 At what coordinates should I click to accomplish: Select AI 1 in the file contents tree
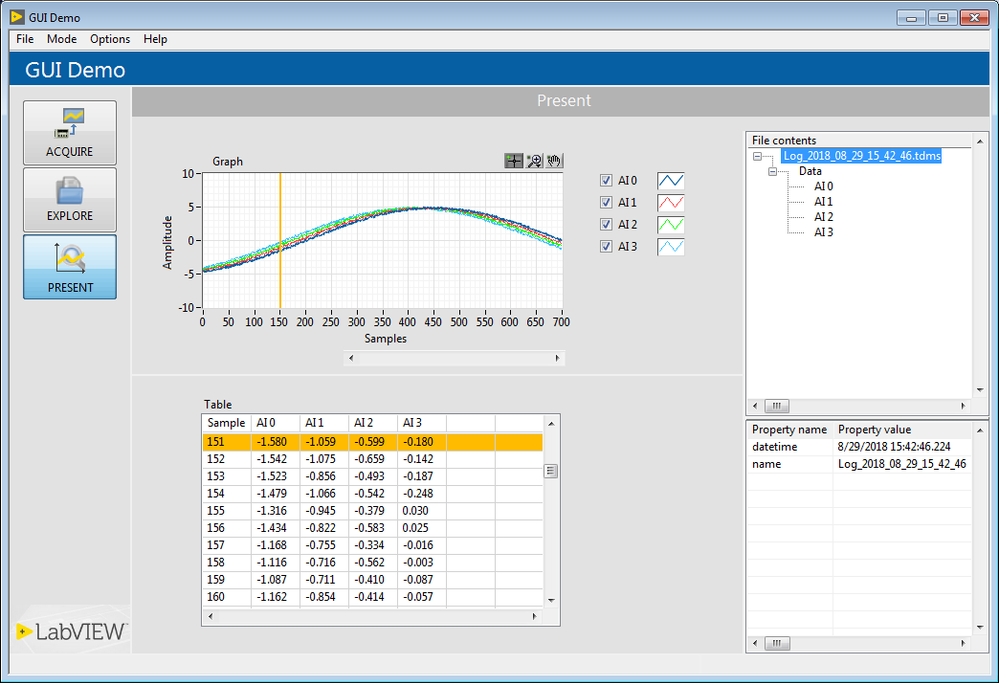pyautogui.click(x=823, y=202)
